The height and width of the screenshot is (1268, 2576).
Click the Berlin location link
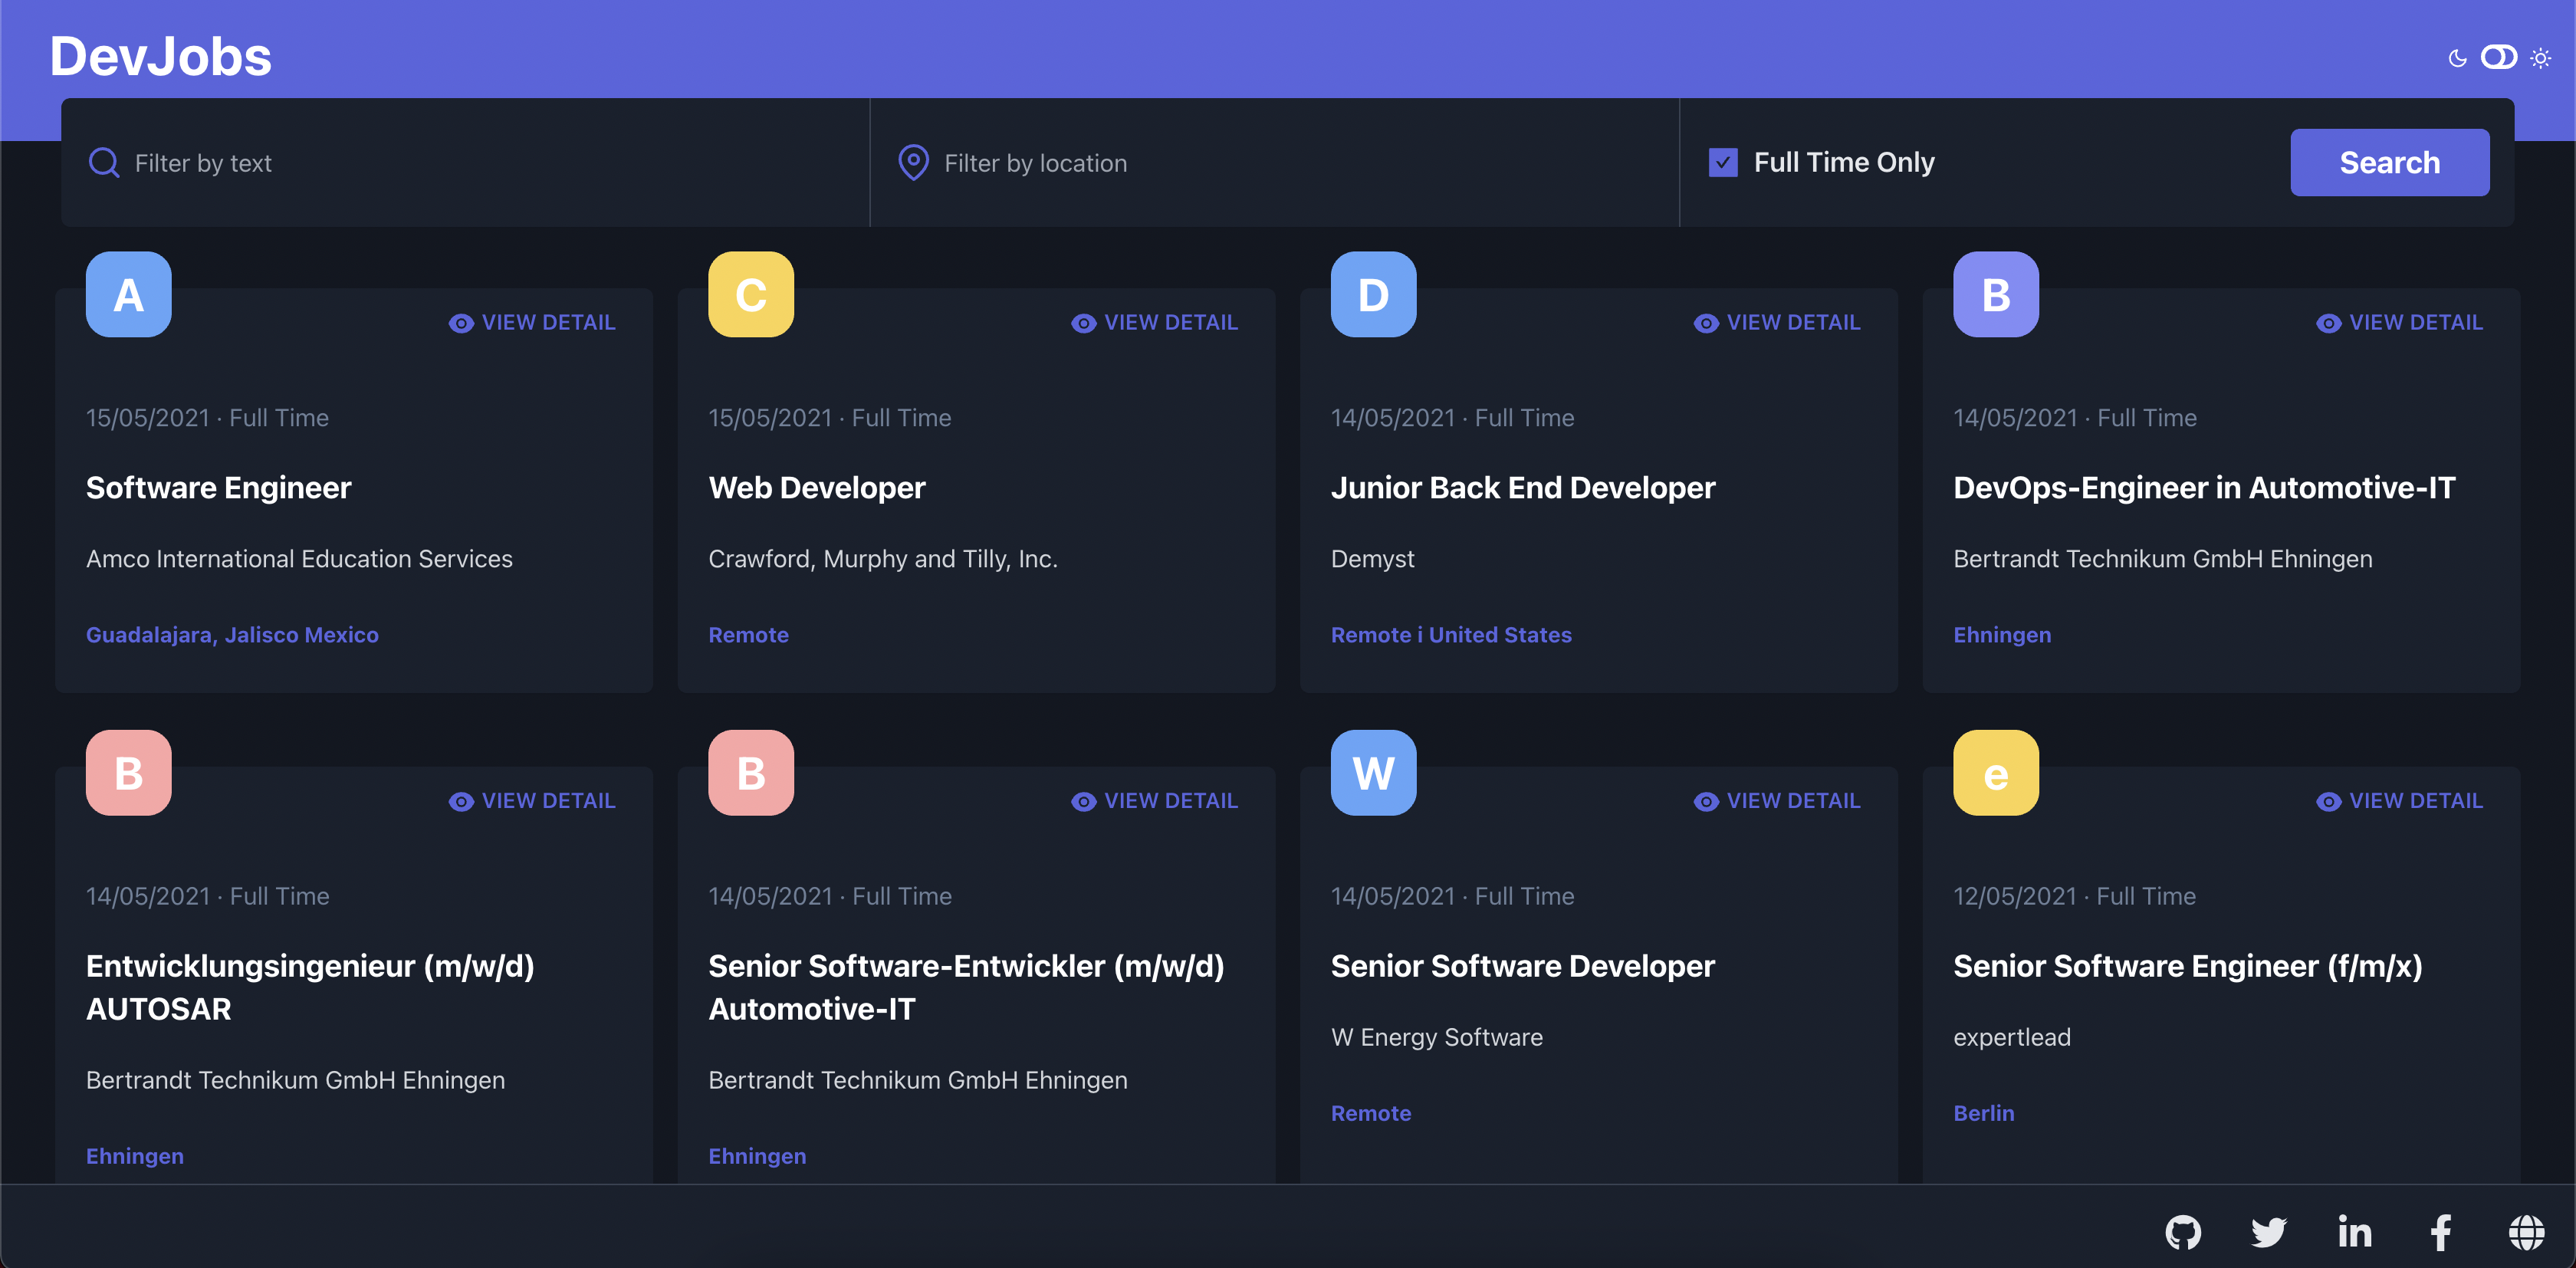coord(1983,1113)
